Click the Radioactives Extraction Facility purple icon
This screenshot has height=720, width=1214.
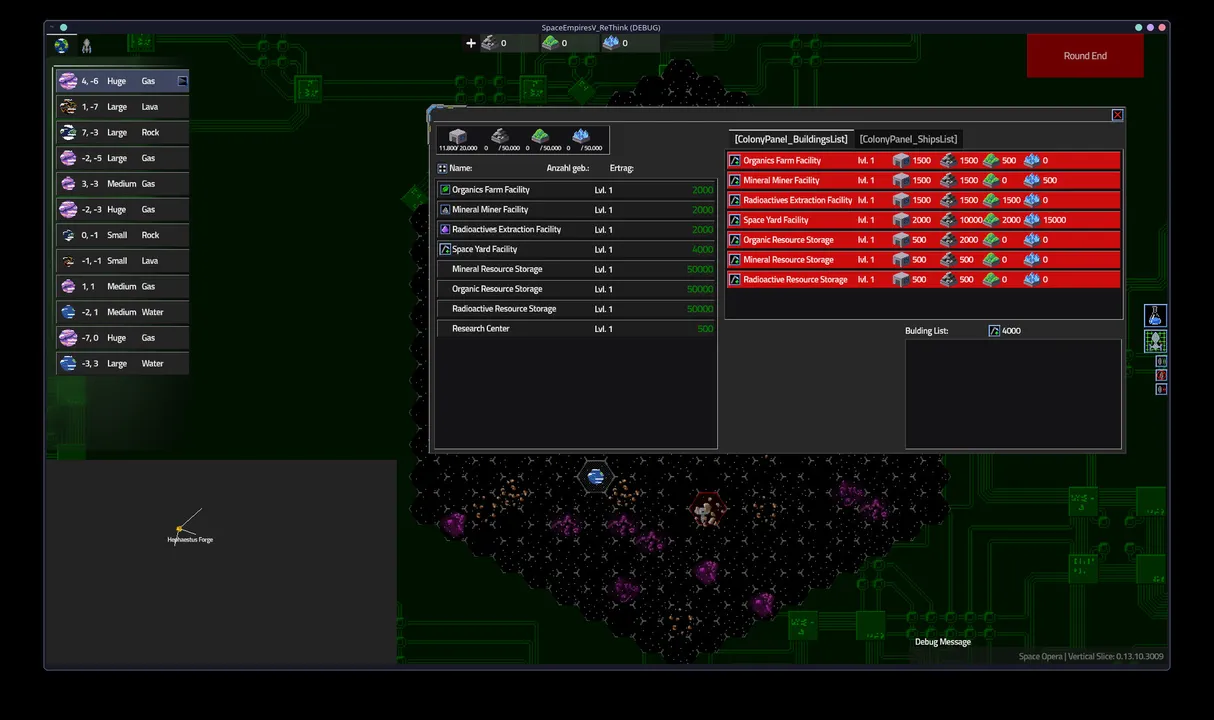coord(445,230)
